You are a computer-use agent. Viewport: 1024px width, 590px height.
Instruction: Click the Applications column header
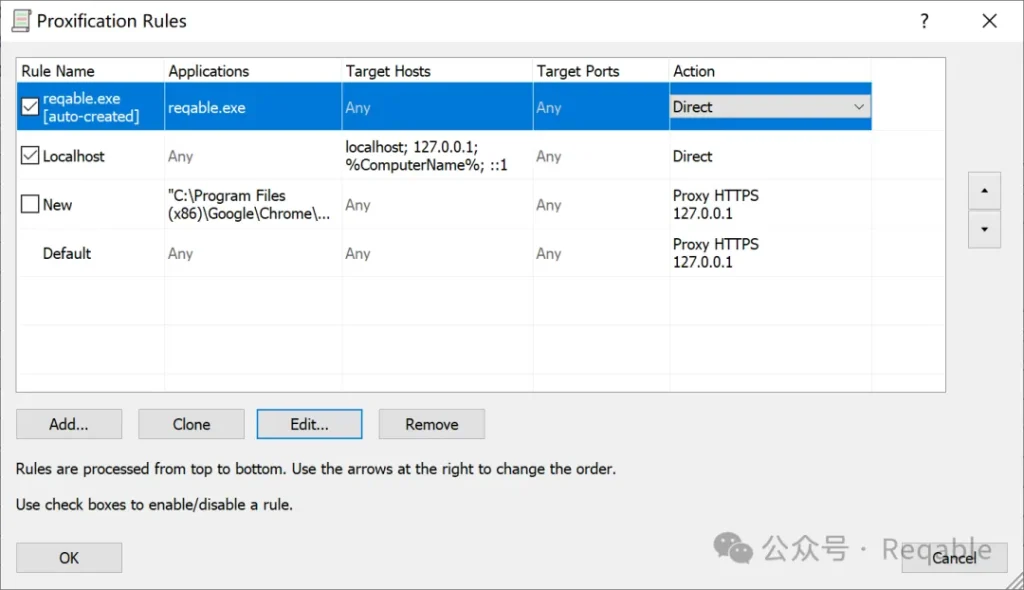(x=252, y=71)
